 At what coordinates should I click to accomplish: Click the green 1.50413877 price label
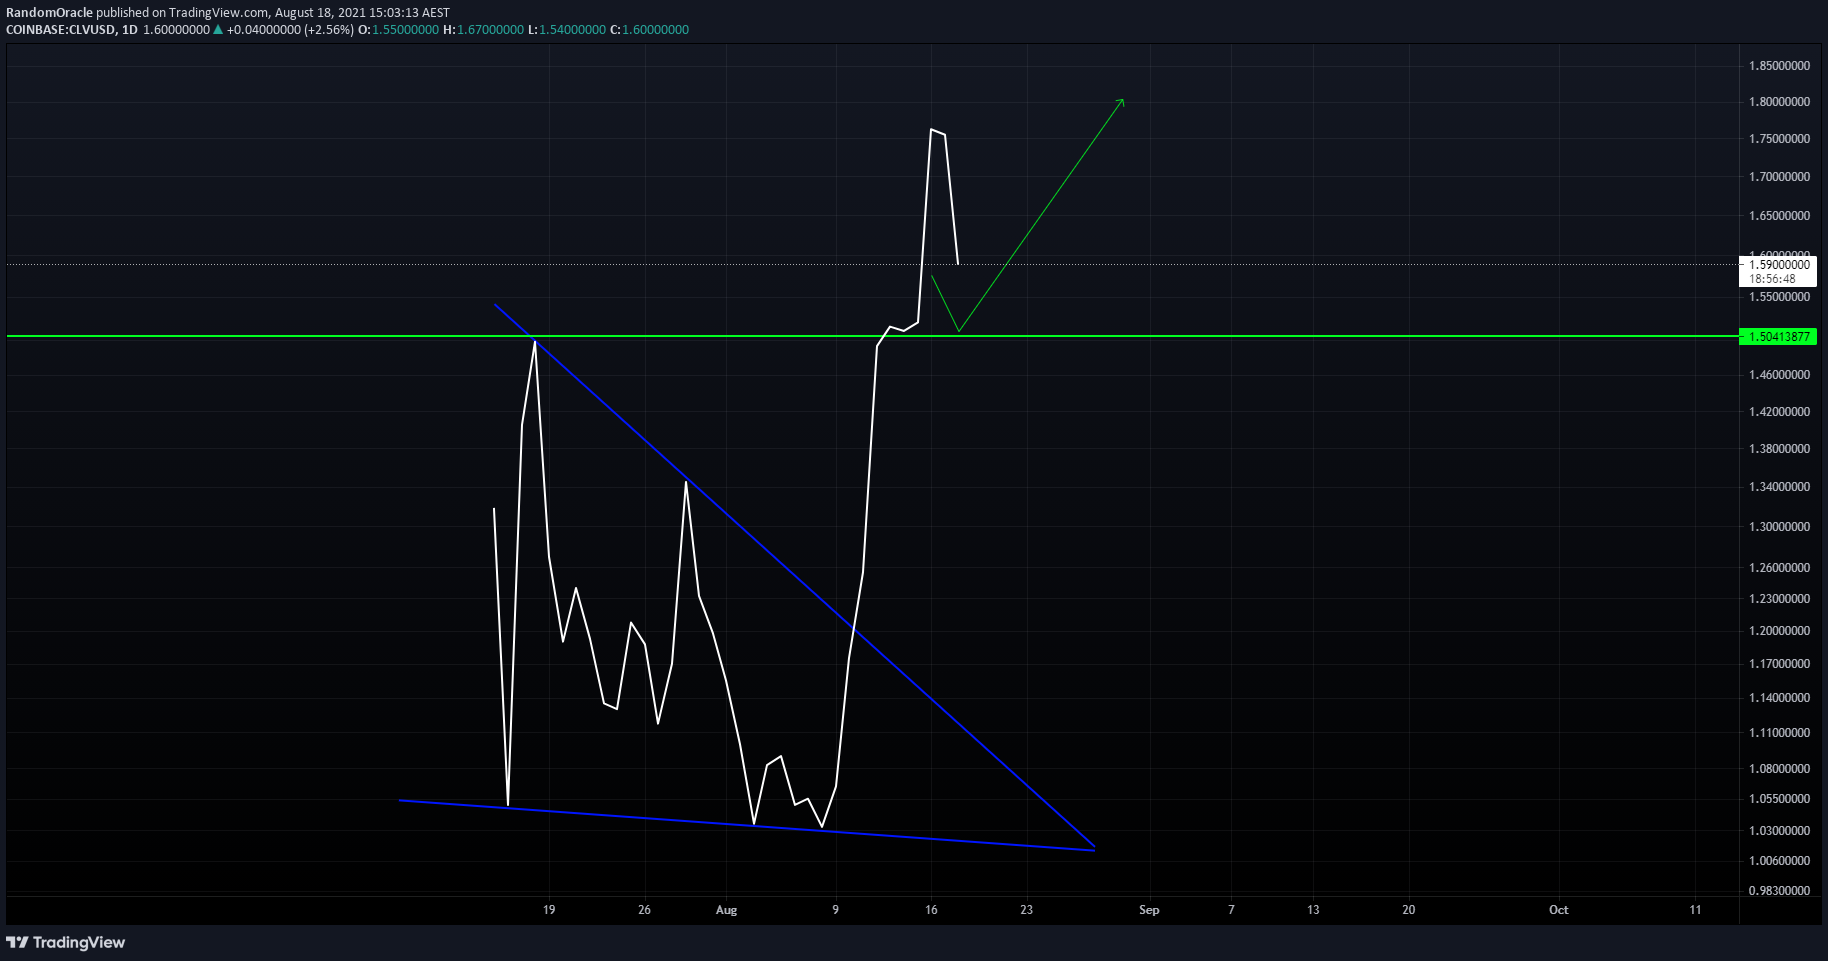point(1778,337)
